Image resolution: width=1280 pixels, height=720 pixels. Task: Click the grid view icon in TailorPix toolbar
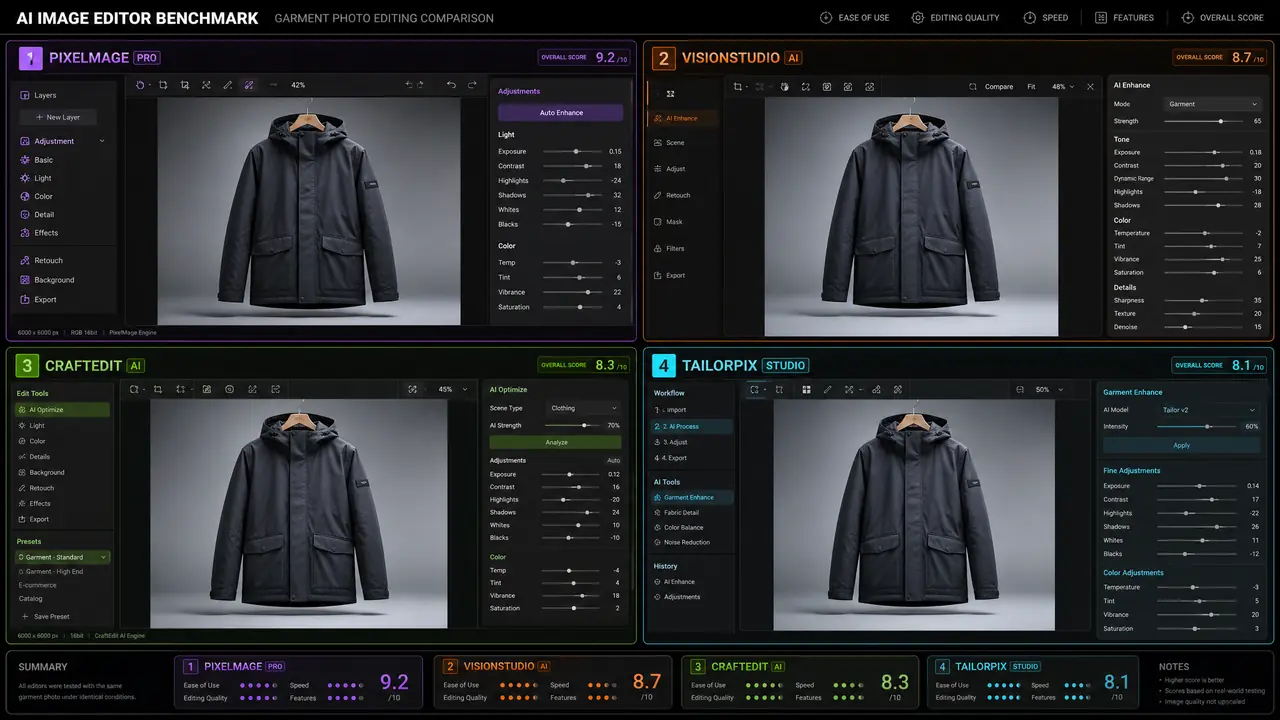tap(806, 389)
